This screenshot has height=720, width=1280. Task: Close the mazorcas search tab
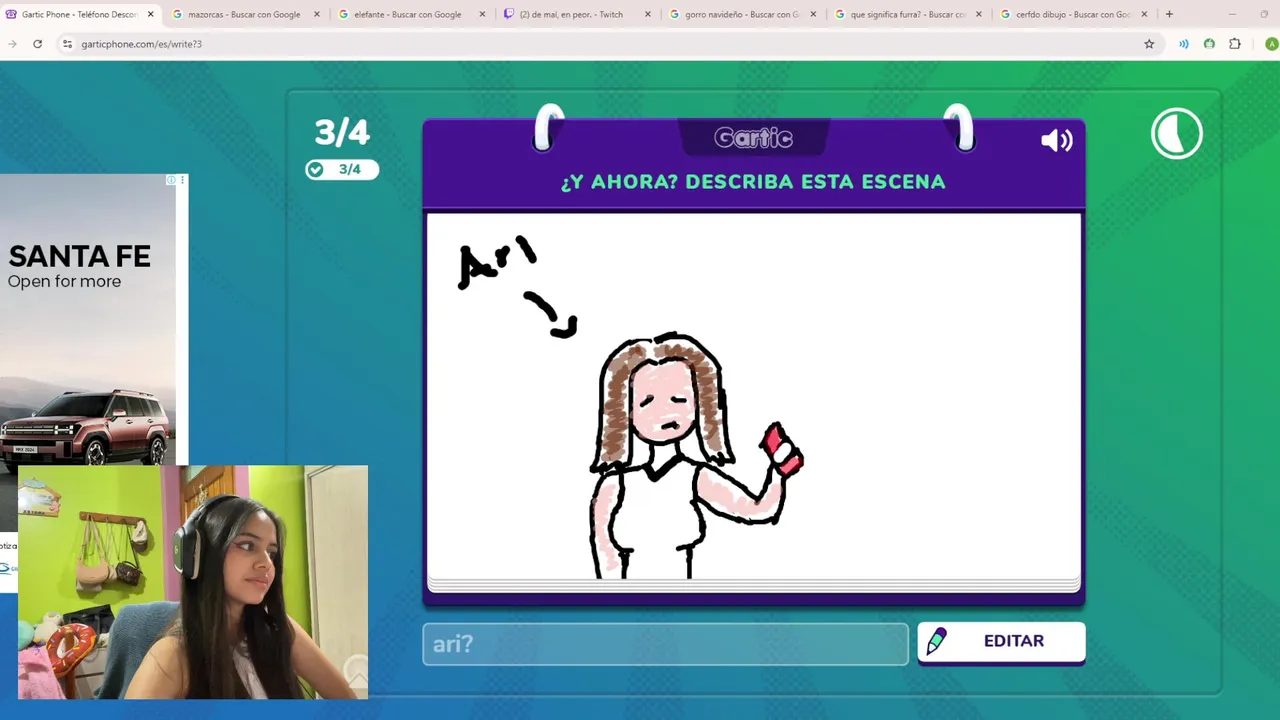[317, 14]
